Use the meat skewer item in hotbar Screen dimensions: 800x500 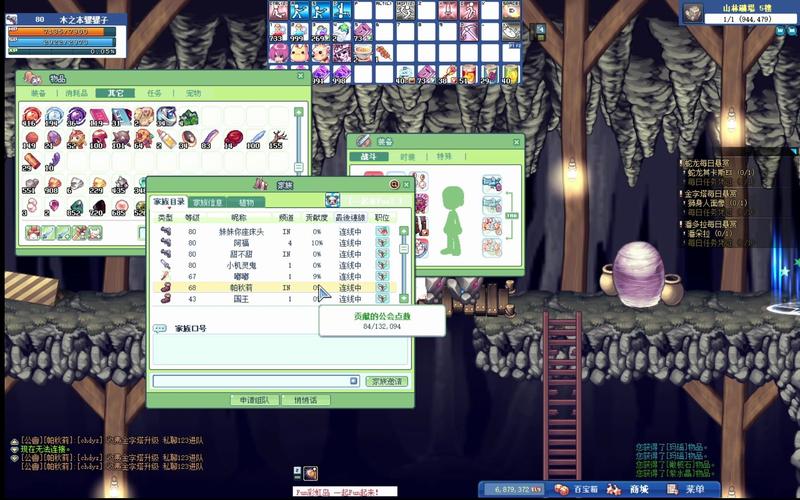384,53
